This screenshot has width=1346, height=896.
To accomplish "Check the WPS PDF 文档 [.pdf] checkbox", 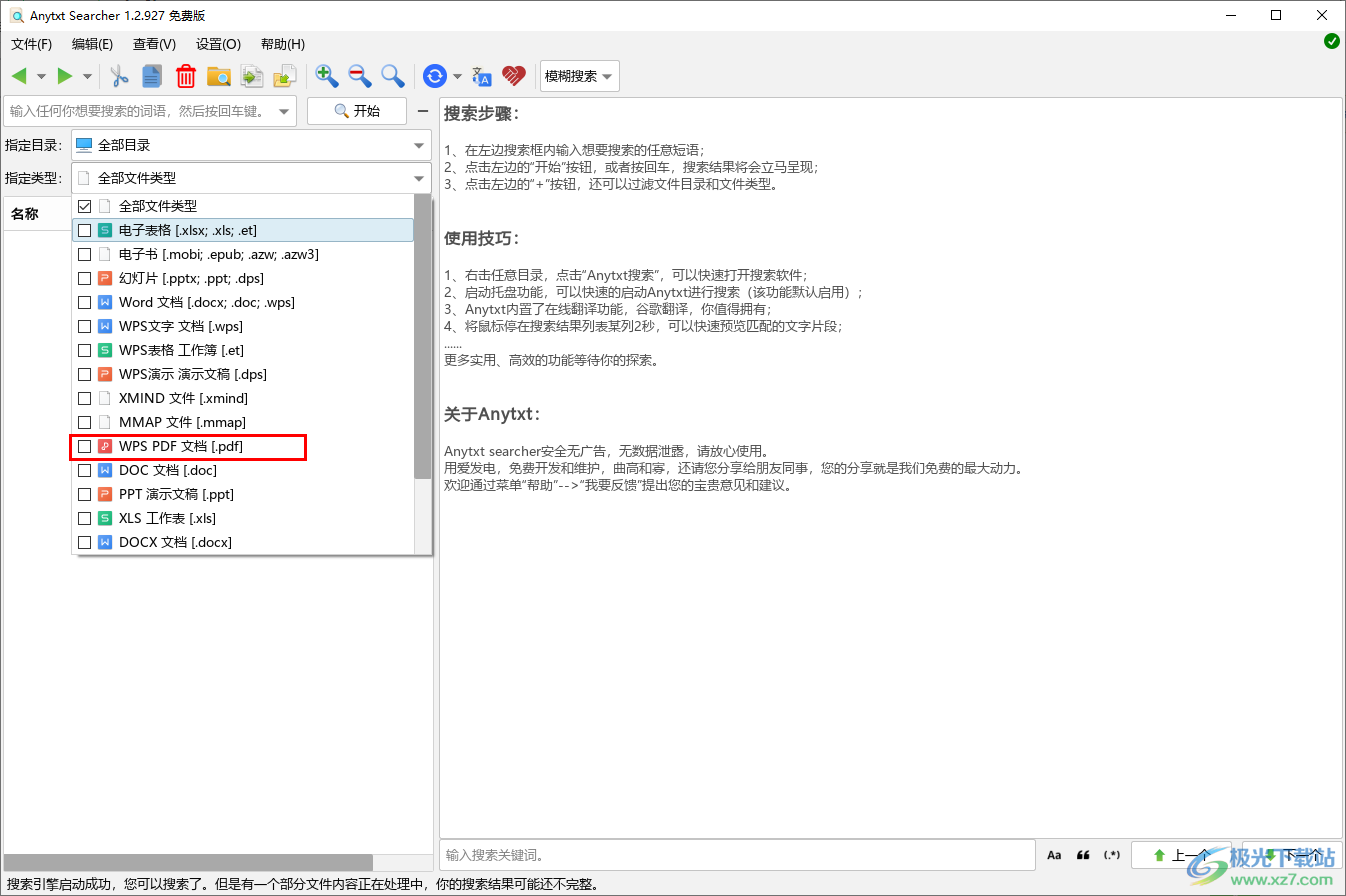I will point(85,446).
